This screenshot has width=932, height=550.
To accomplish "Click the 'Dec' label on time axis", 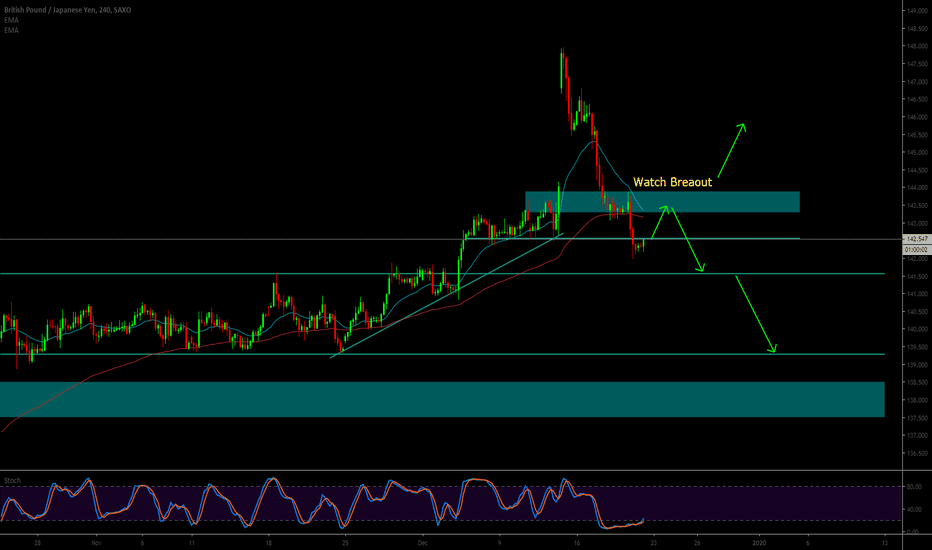I will click(x=422, y=541).
